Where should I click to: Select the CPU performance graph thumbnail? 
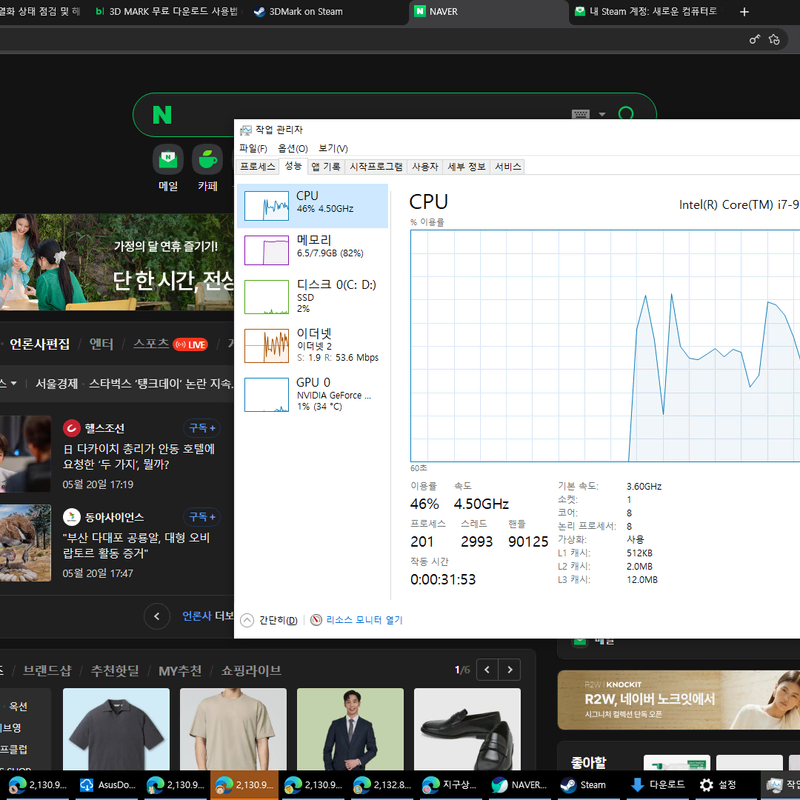coord(266,206)
